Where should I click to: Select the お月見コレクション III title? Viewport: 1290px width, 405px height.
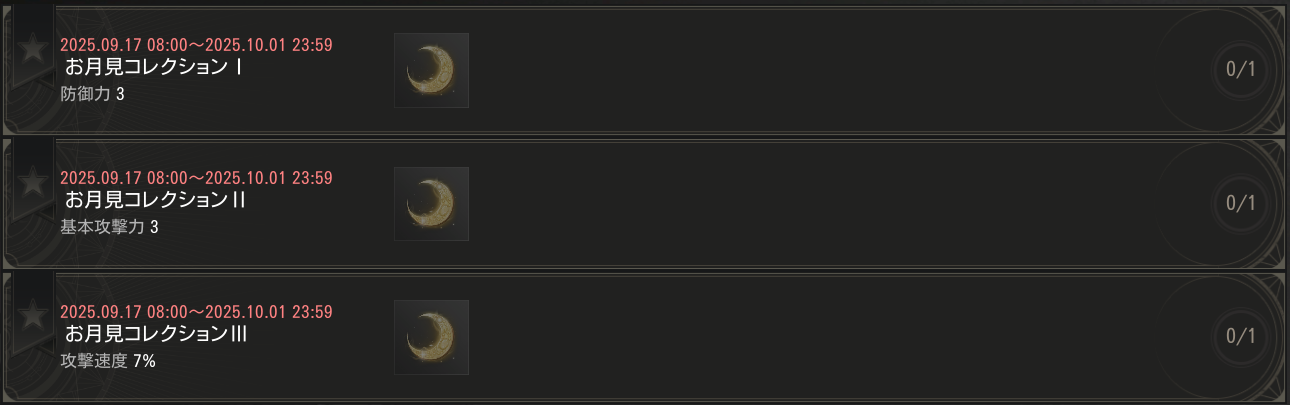156,334
